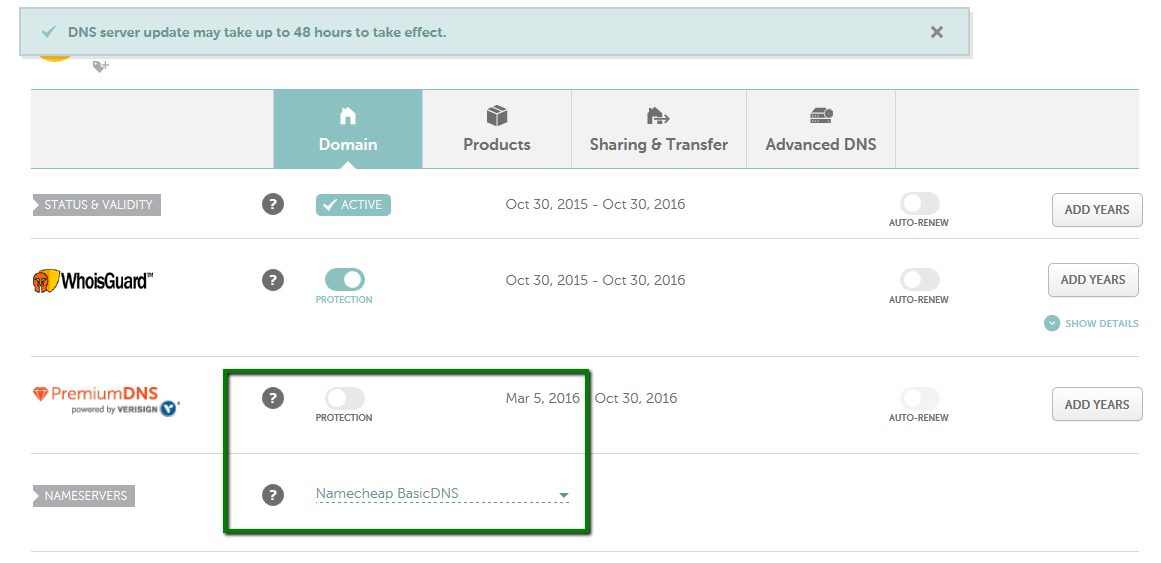Dismiss the DNS server update notification
Image resolution: width=1161 pixels, height=563 pixels.
(x=937, y=32)
